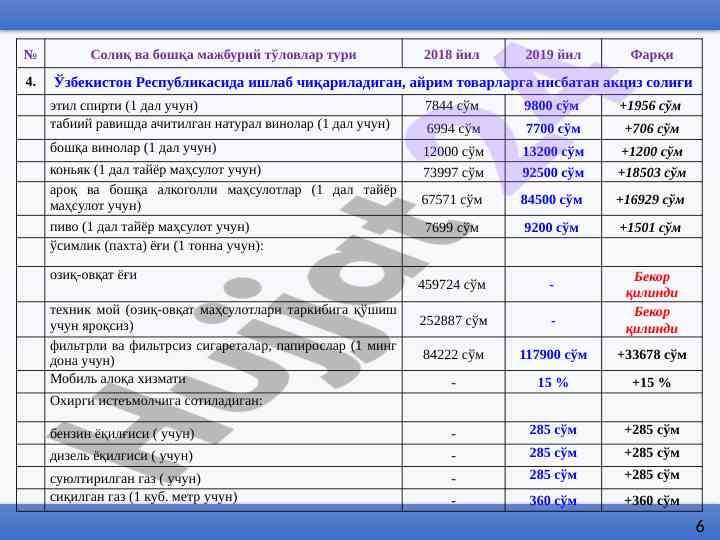Click the '7699 сўм' value

(x=452, y=228)
